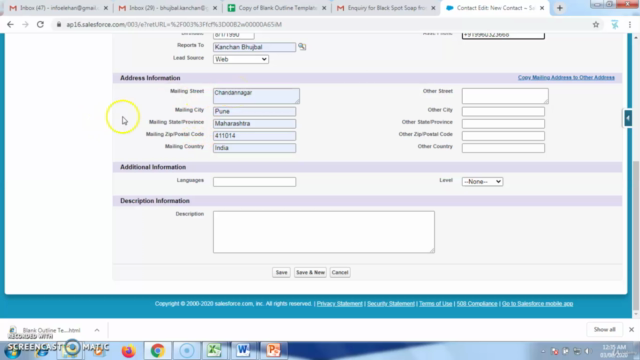The width and height of the screenshot is (640, 360).
Task: Bookmark this page with star icon
Action: click(x=596, y=24)
